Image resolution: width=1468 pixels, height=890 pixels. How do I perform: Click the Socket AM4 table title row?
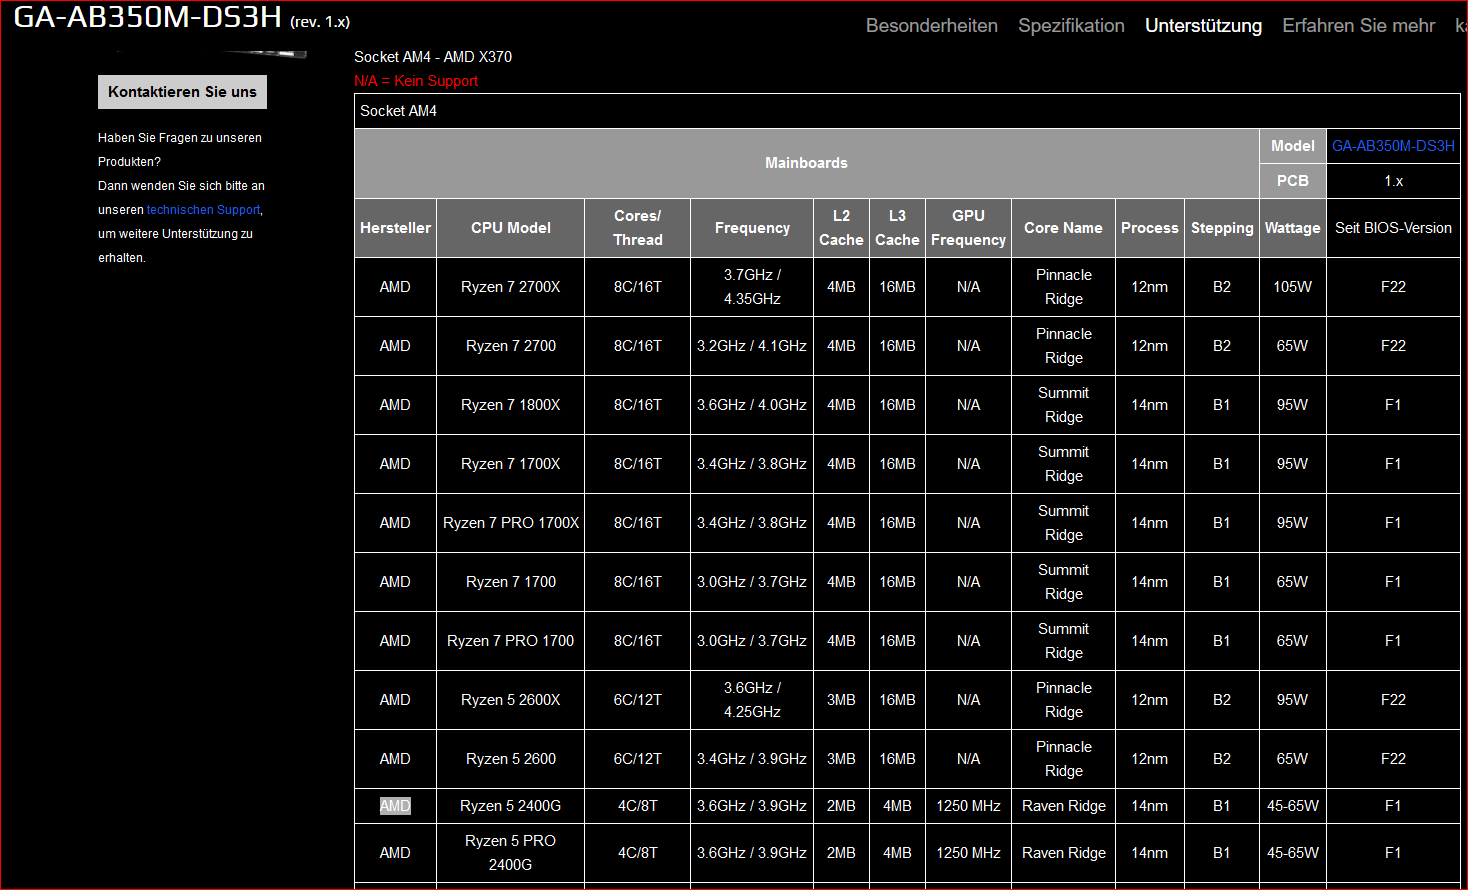click(x=907, y=111)
